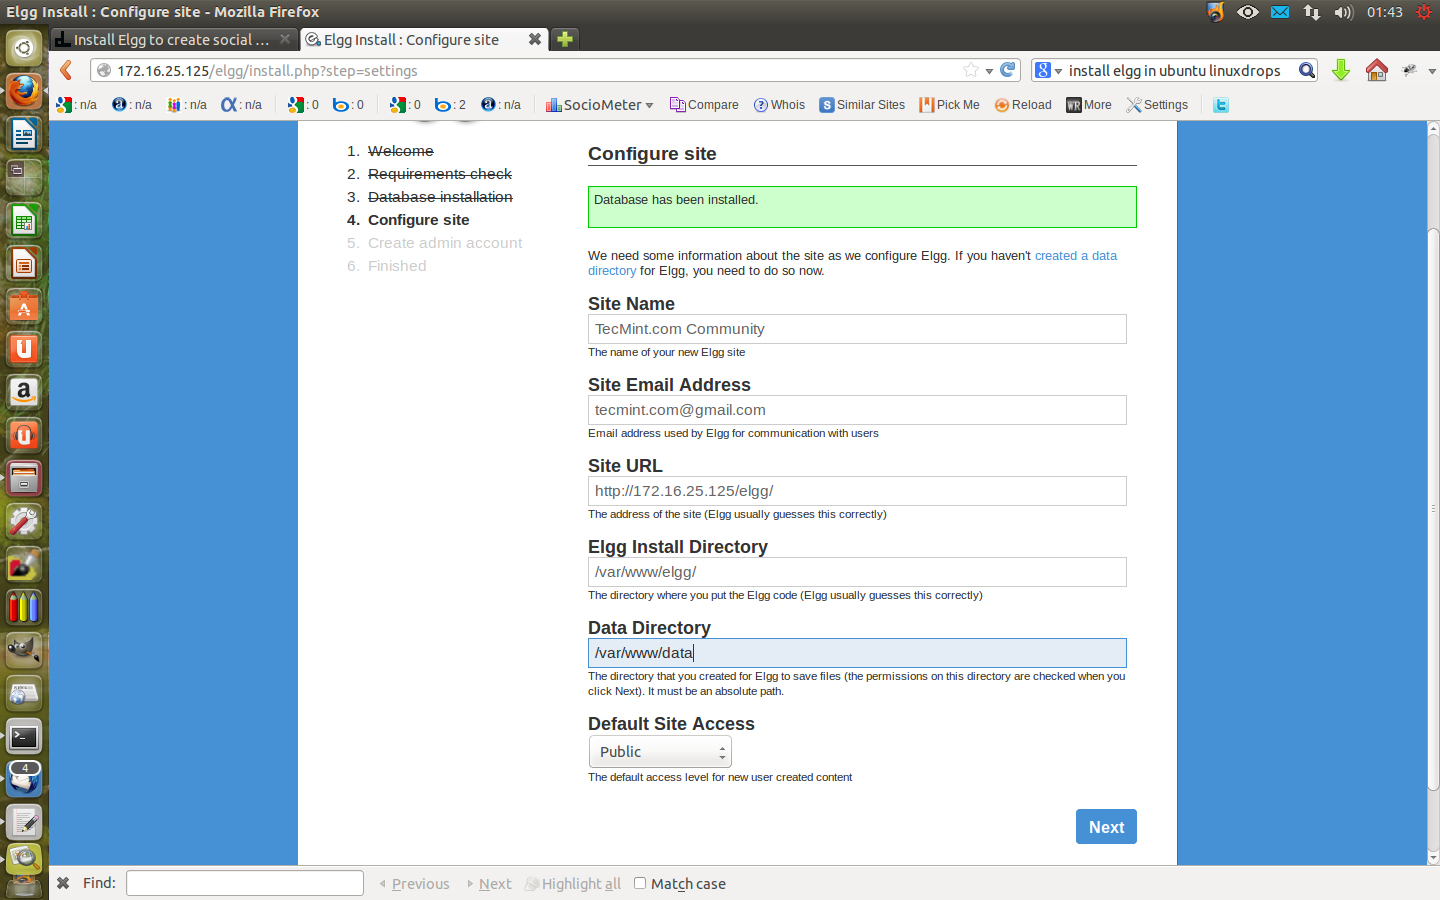The image size is (1440, 900).
Task: Click Highlight all in find bar
Action: coord(573,884)
